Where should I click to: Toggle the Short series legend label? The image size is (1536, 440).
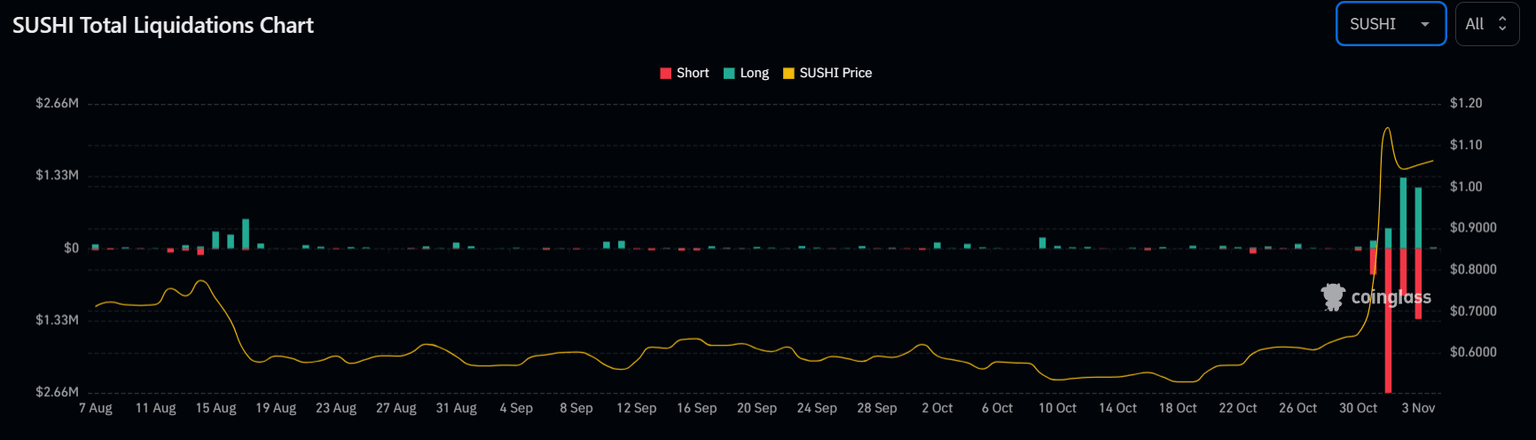[692, 73]
